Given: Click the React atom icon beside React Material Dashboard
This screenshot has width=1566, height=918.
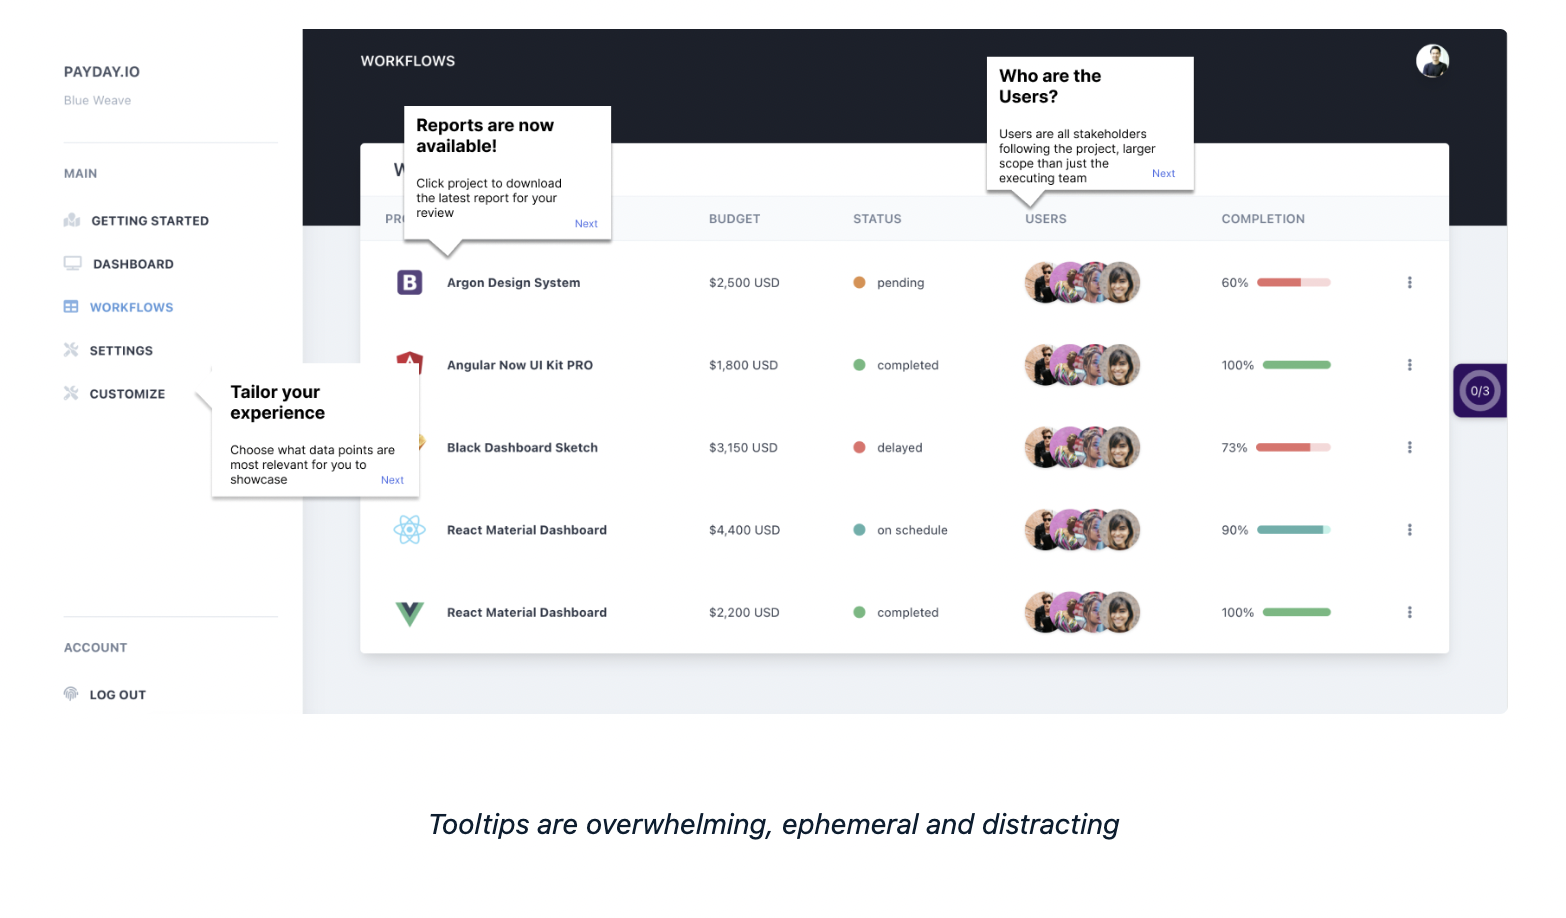Looking at the screenshot, I should tap(410, 529).
